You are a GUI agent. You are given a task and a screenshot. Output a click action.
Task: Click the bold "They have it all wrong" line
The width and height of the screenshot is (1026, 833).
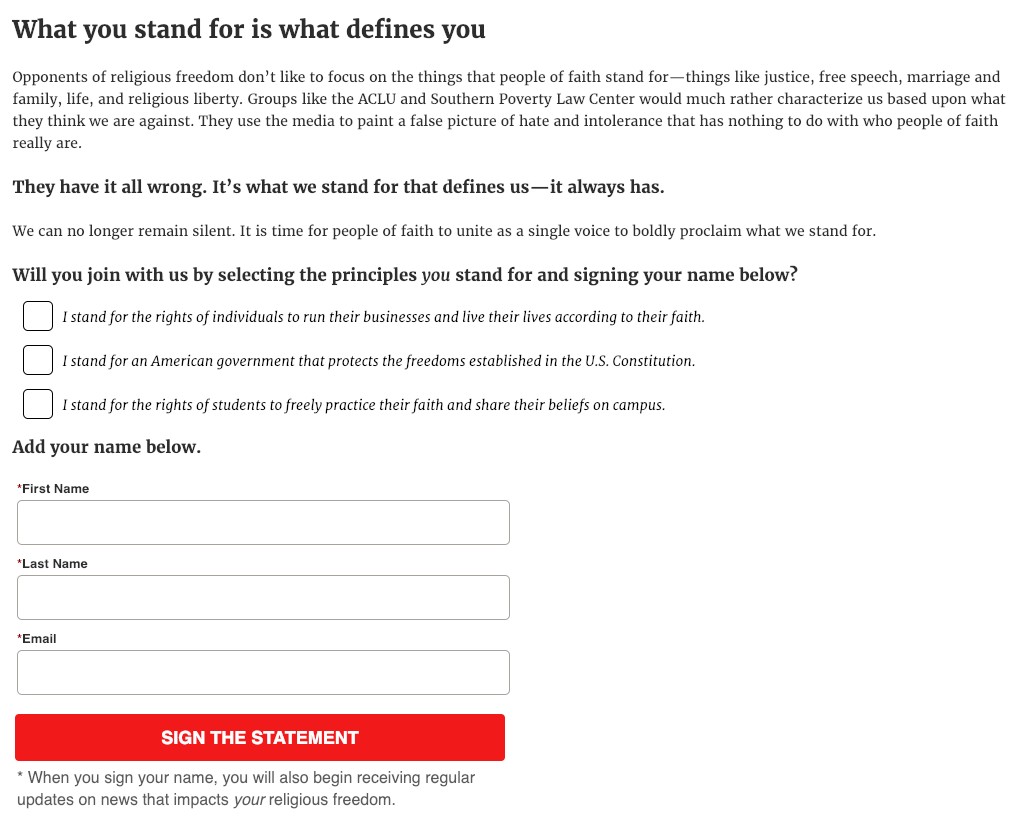point(338,187)
